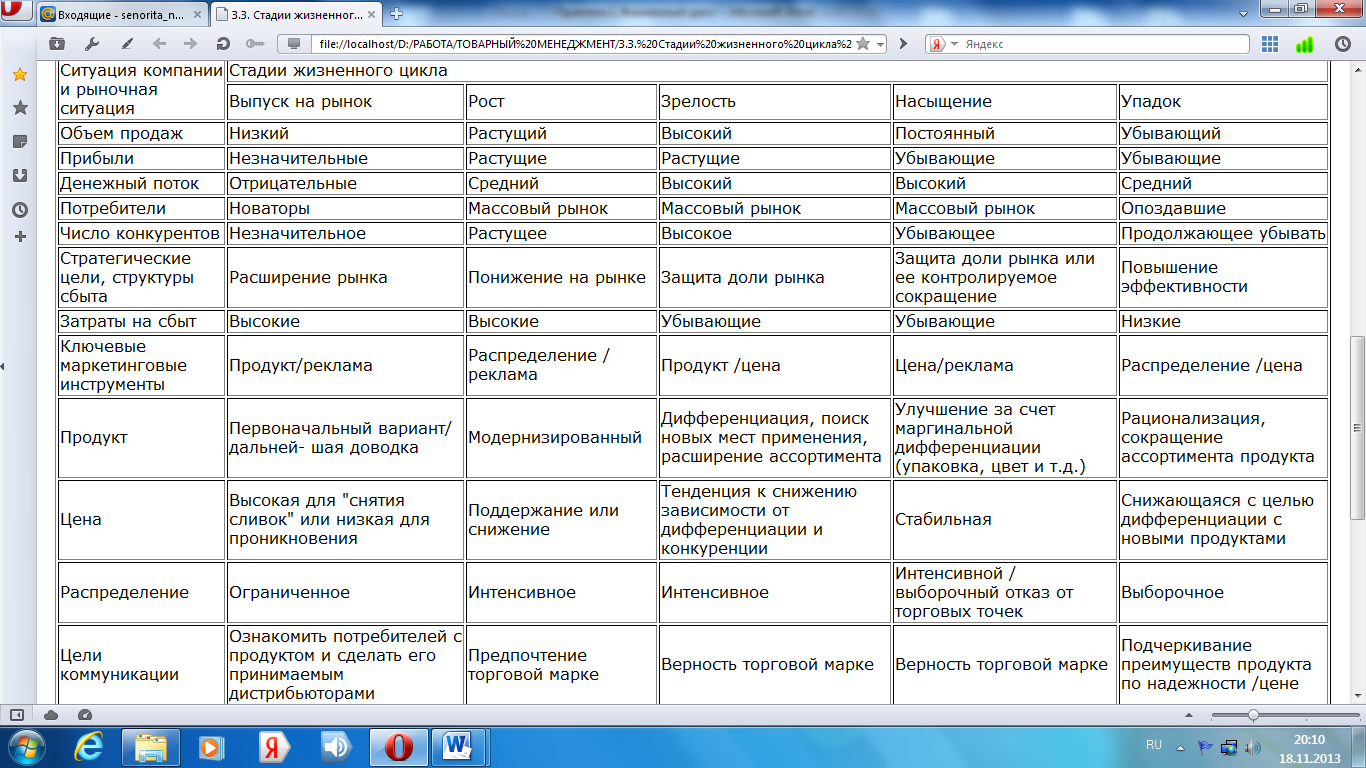
Task: Add a panel with the plus icon
Action: [x=19, y=237]
